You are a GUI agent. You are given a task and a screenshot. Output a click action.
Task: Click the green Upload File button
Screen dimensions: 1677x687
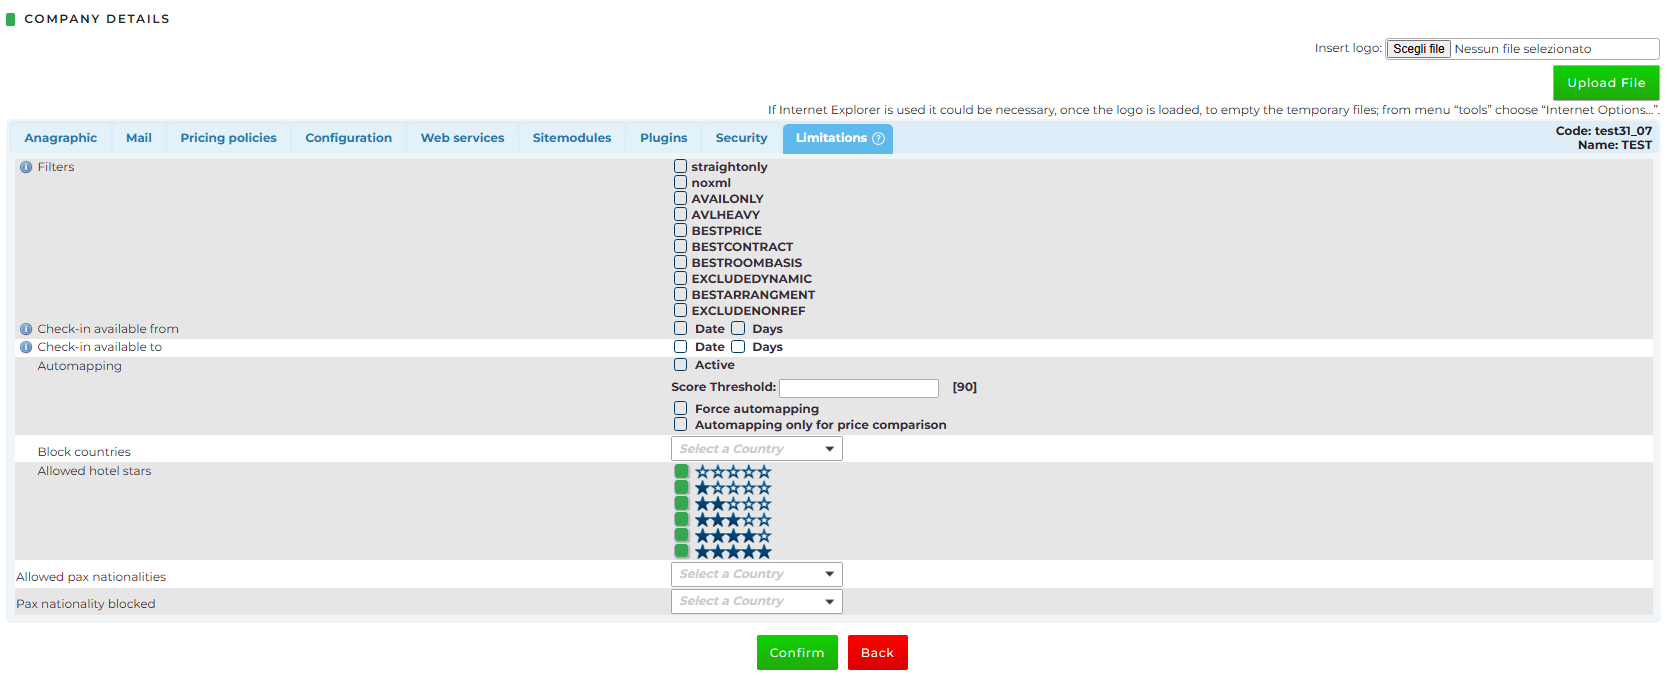pyautogui.click(x=1605, y=83)
